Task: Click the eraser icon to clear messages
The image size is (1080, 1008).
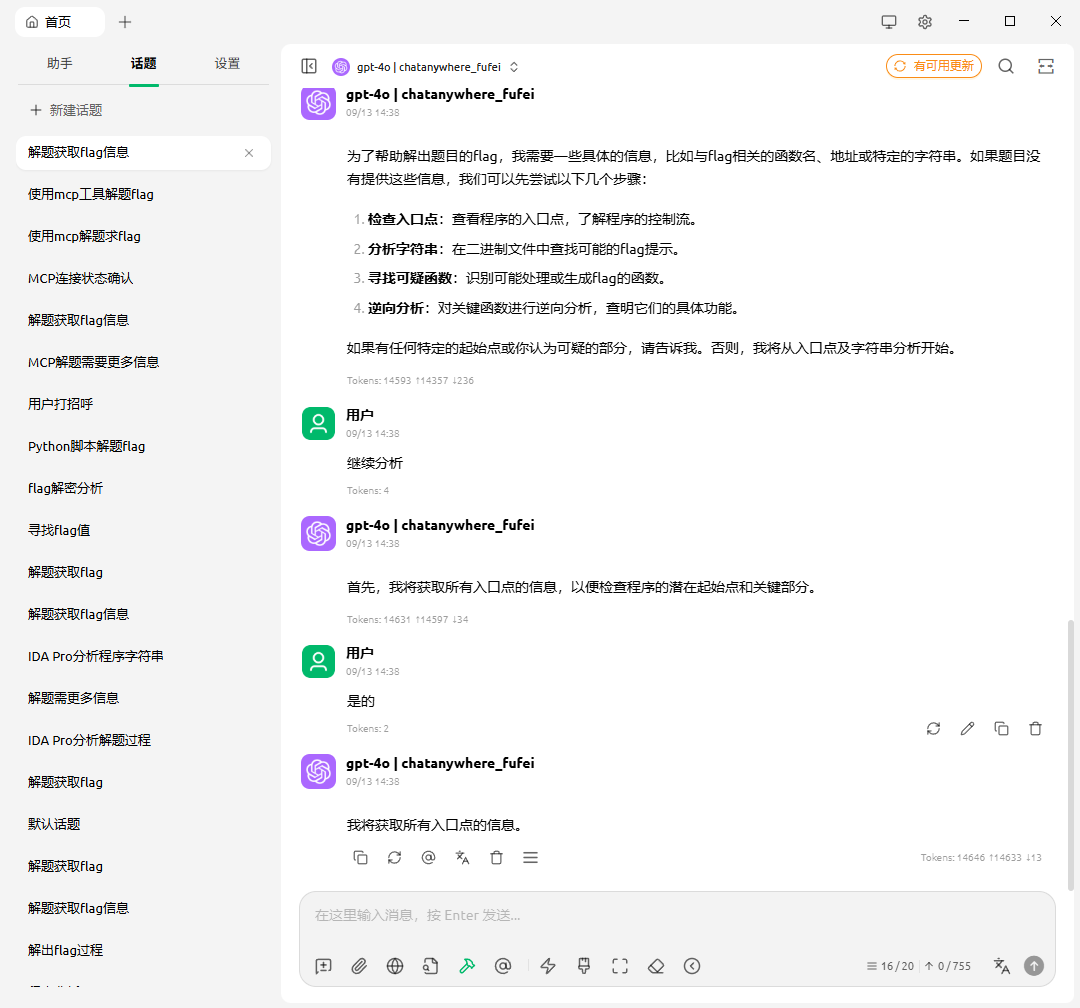Action: click(656, 966)
